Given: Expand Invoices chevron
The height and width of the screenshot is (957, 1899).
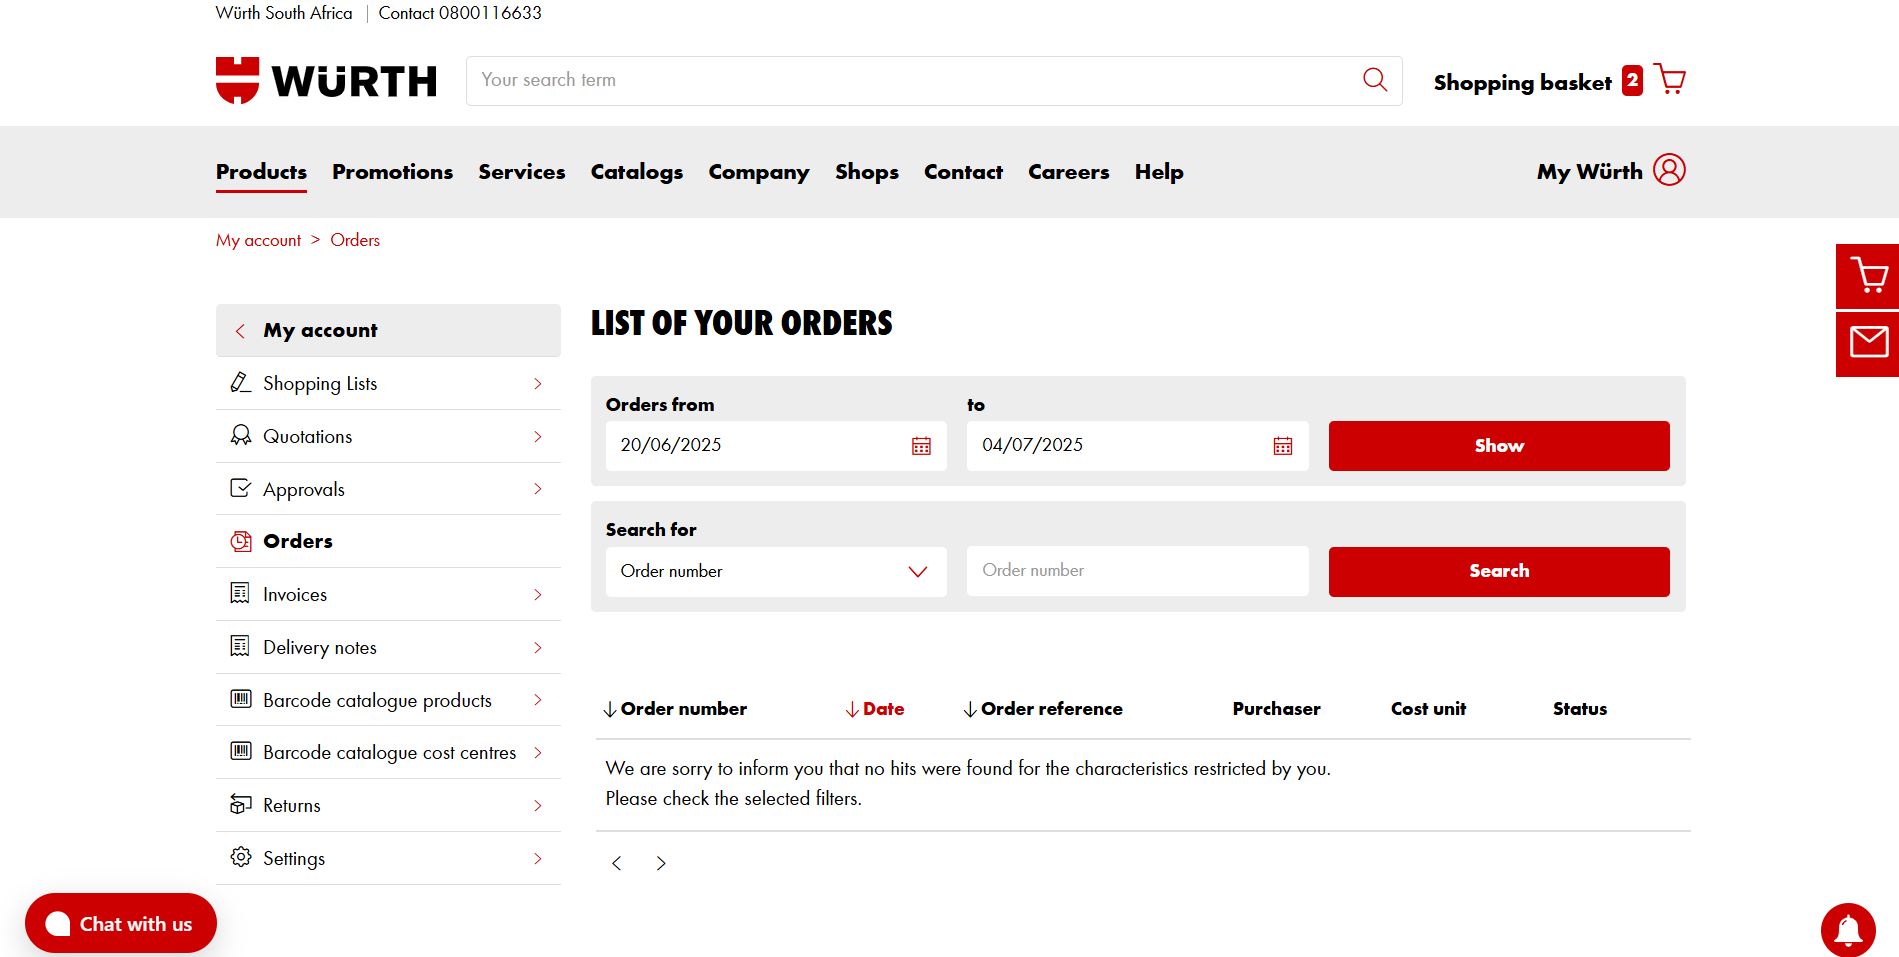Looking at the screenshot, I should click(538, 595).
